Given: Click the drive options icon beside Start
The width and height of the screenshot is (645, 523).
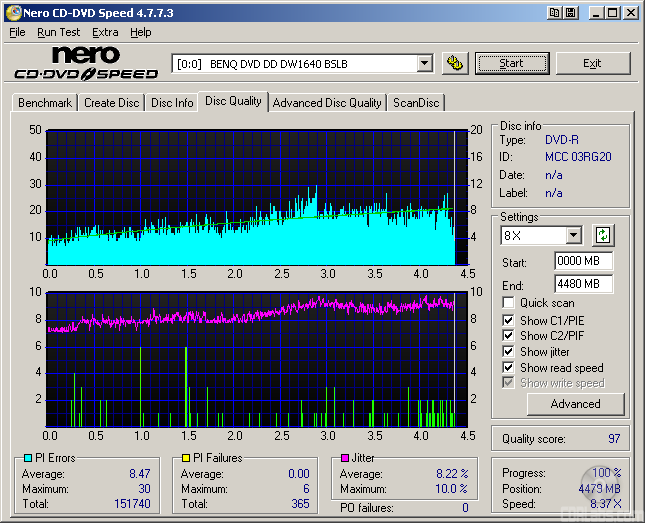Looking at the screenshot, I should coord(455,63).
